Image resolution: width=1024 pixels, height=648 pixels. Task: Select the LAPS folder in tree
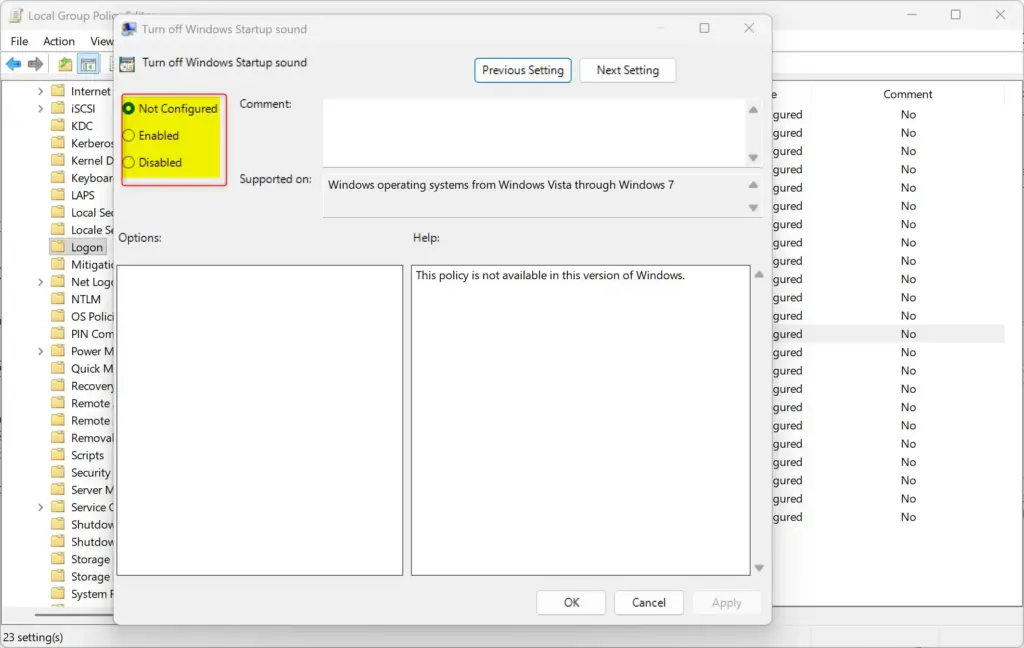coord(82,195)
